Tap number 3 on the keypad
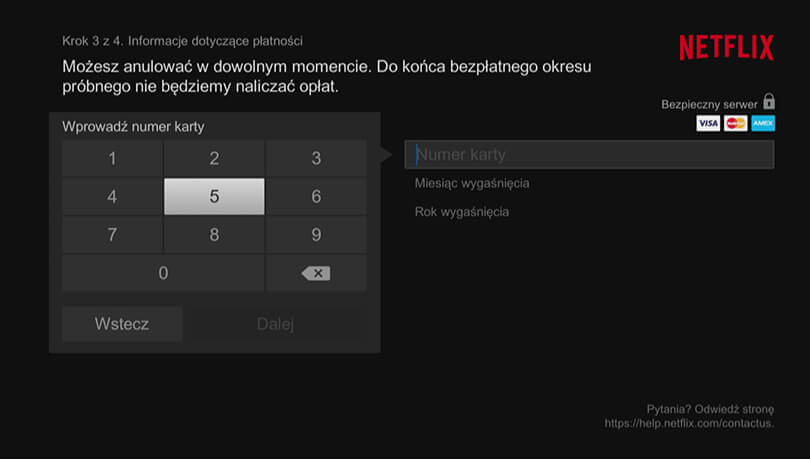This screenshot has height=459, width=810. pos(315,158)
